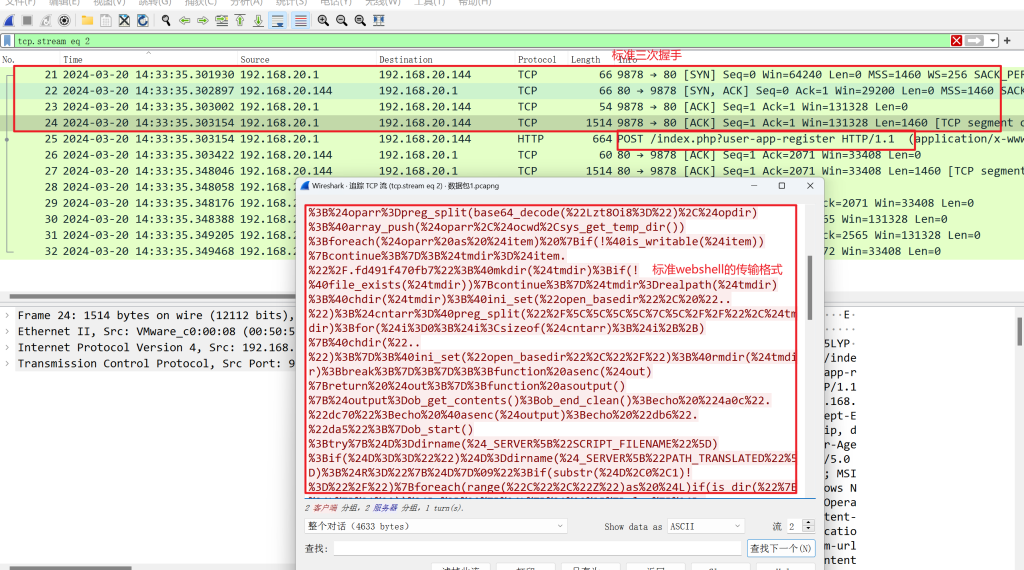Open the Show data as ASCII dropdown
The width and height of the screenshot is (1024, 570).
click(x=705, y=526)
